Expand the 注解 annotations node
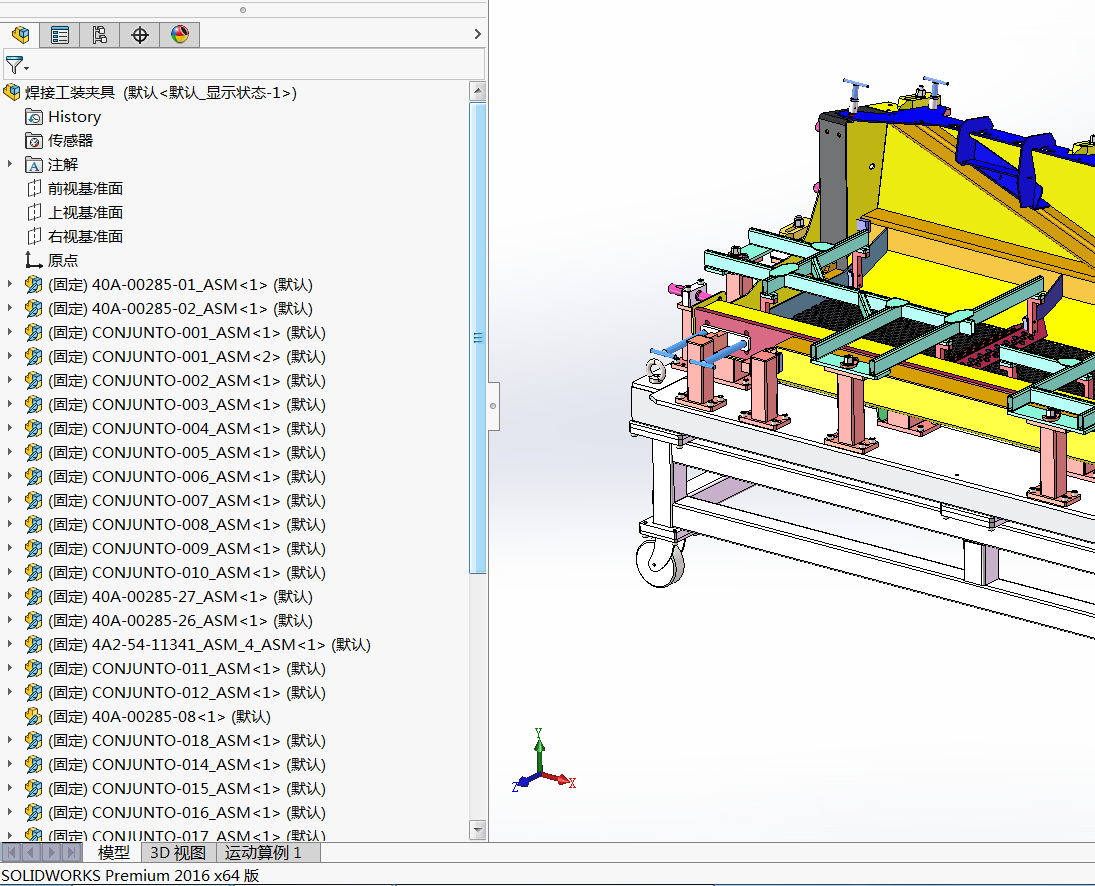The image size is (1095, 886). click(10, 164)
